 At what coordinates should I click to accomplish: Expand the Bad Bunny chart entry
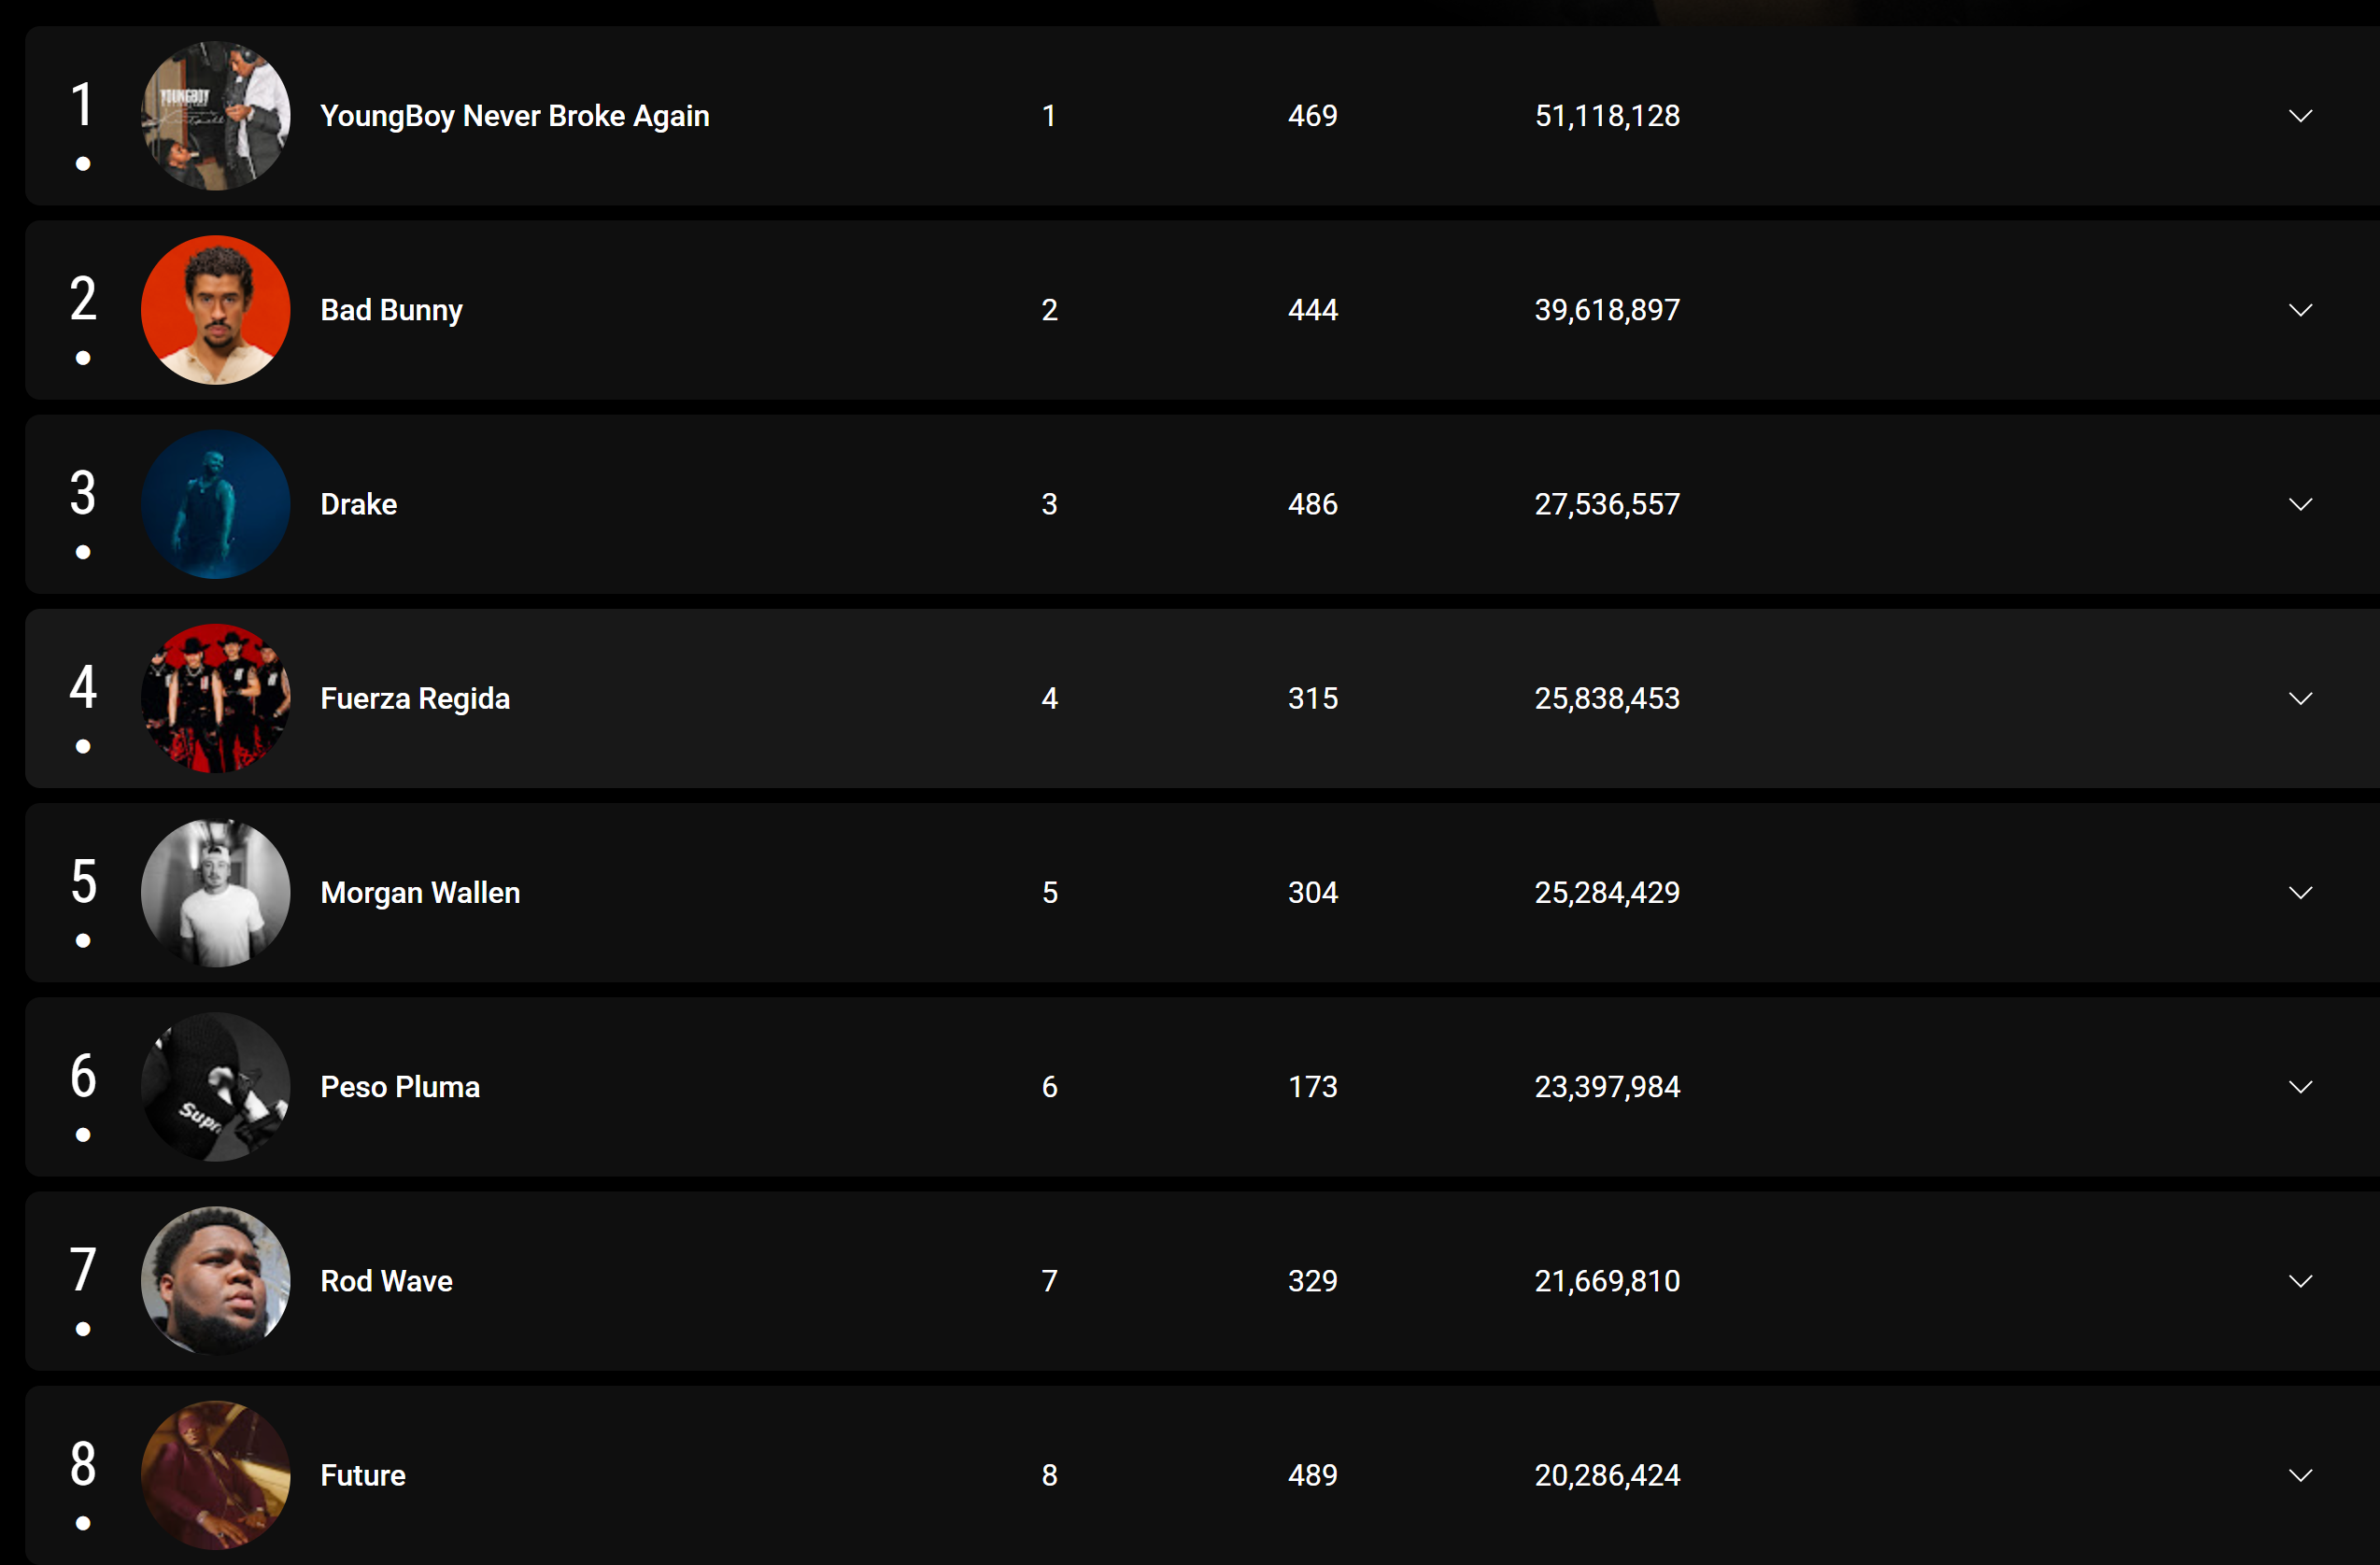pos(2301,310)
